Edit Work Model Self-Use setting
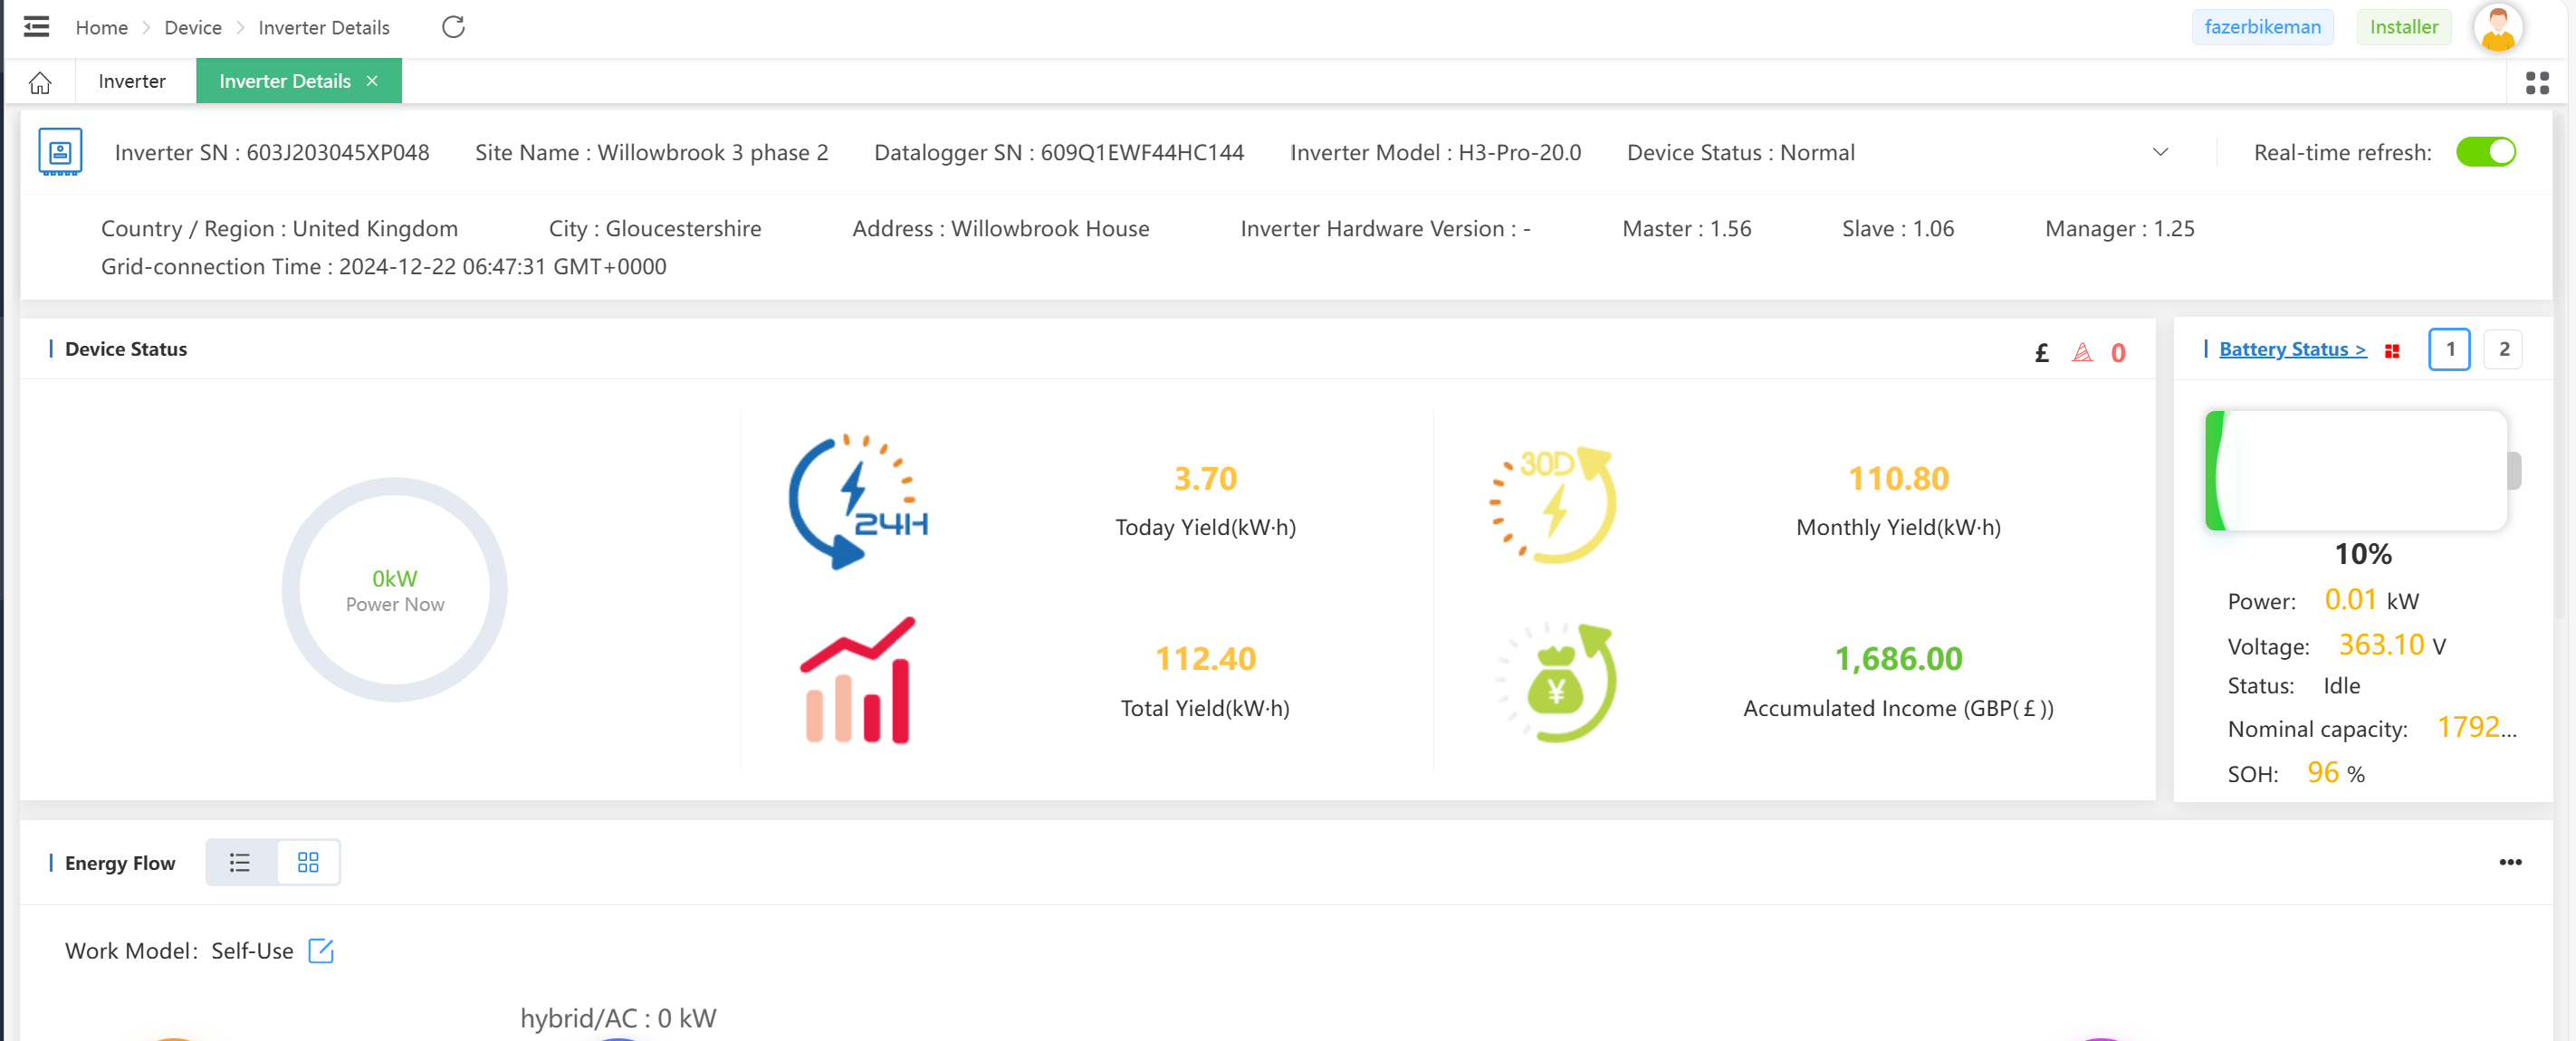 coord(321,951)
